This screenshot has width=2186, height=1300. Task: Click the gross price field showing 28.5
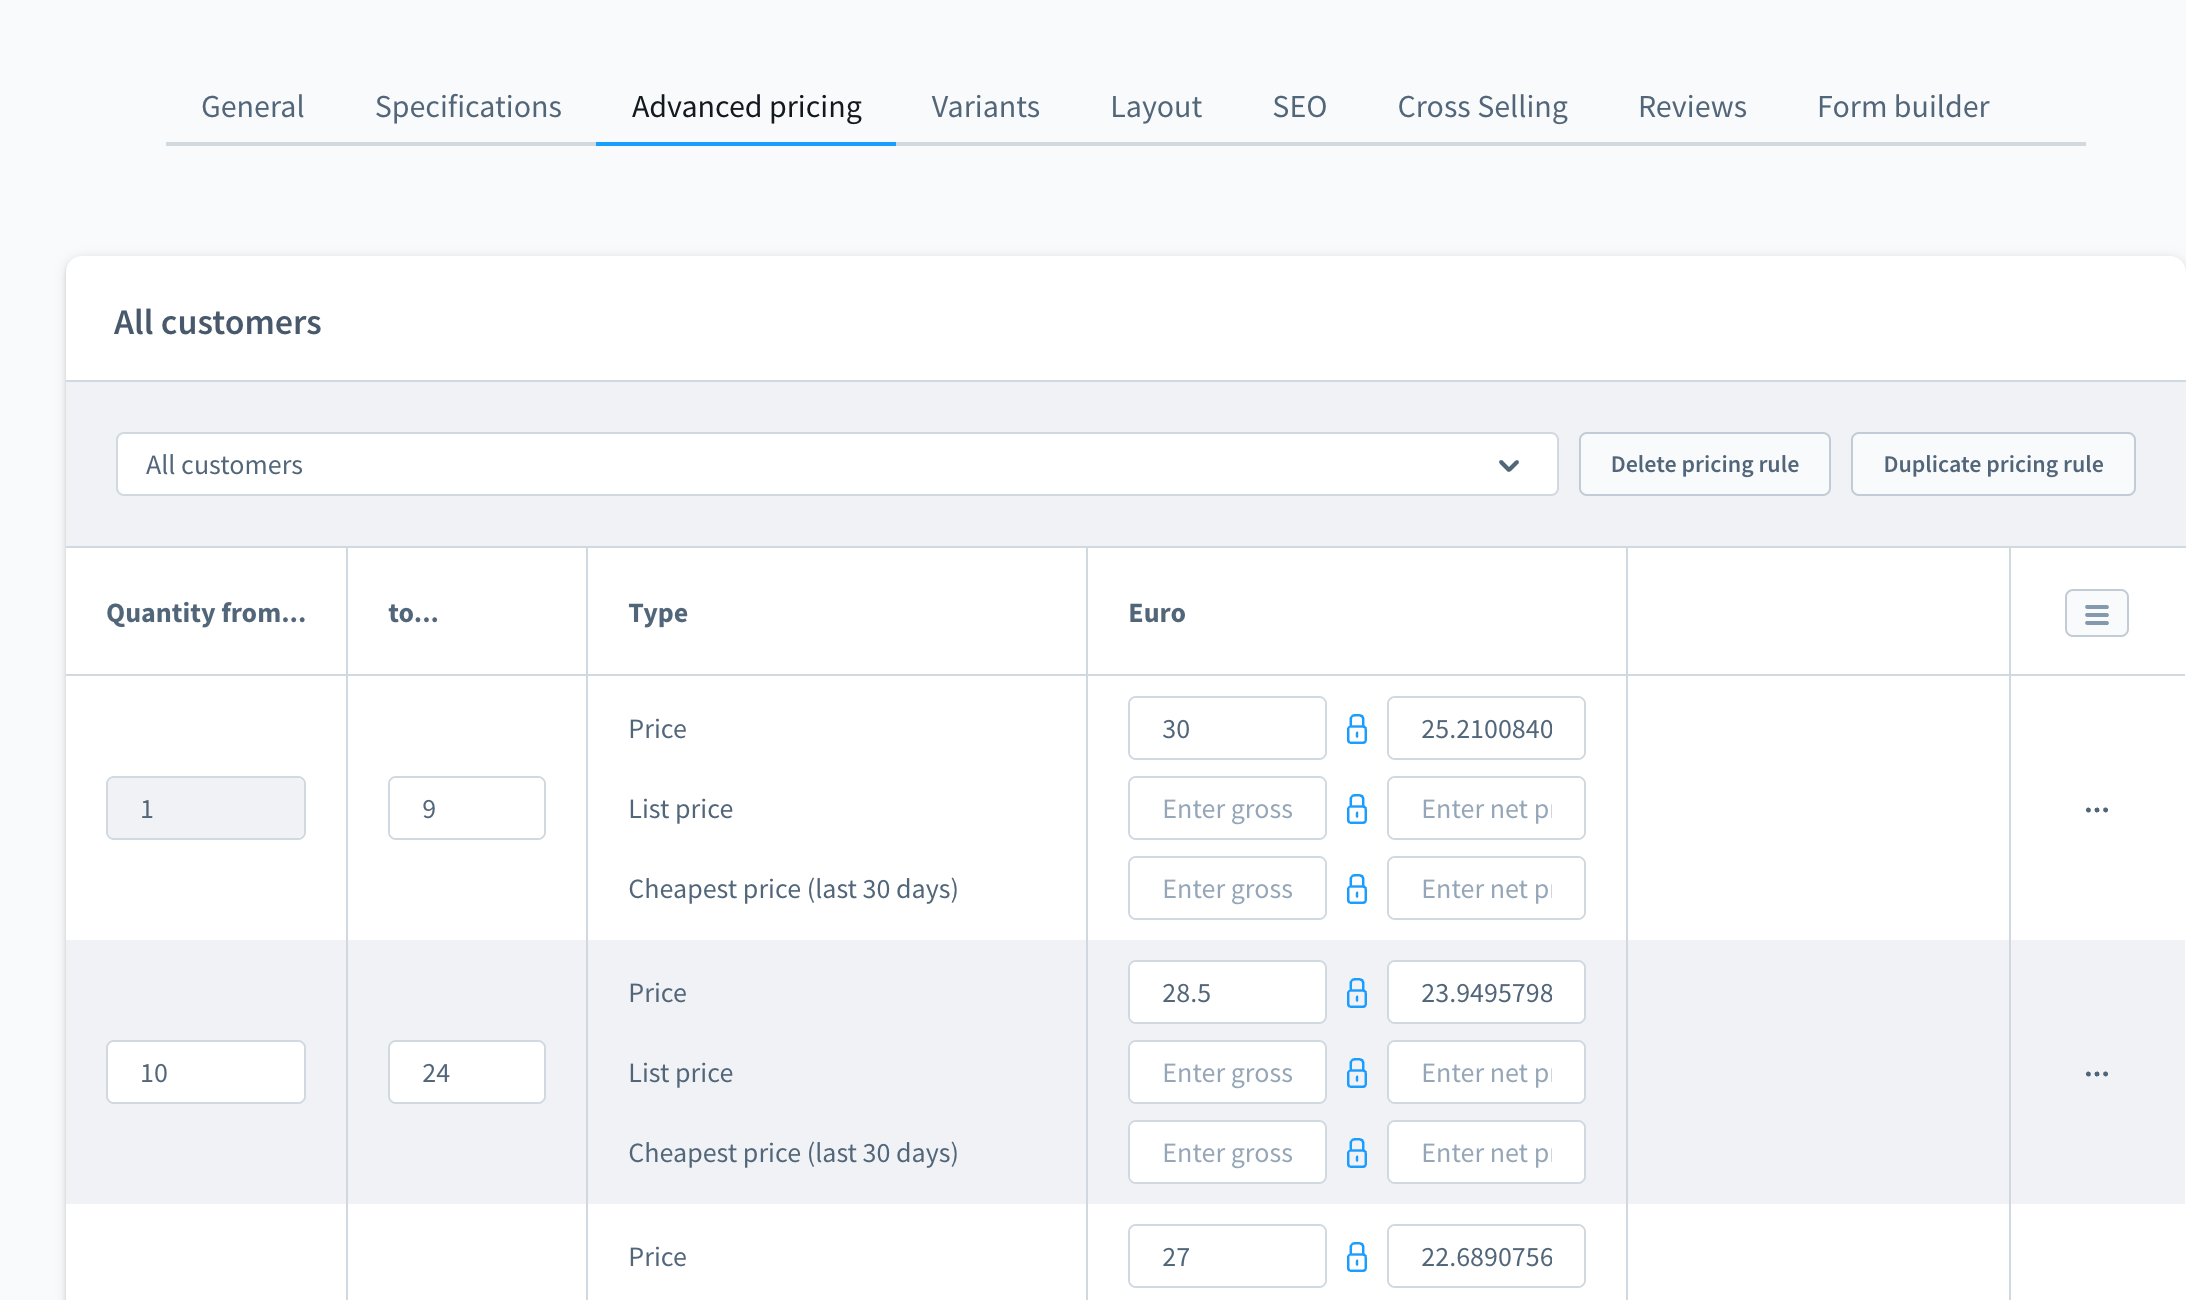click(x=1227, y=992)
